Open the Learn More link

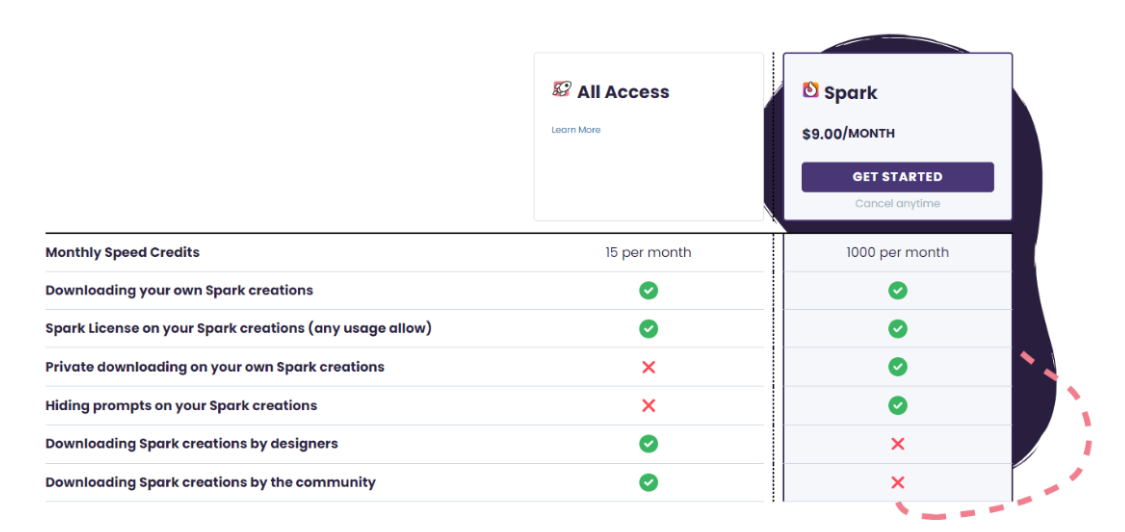576,130
